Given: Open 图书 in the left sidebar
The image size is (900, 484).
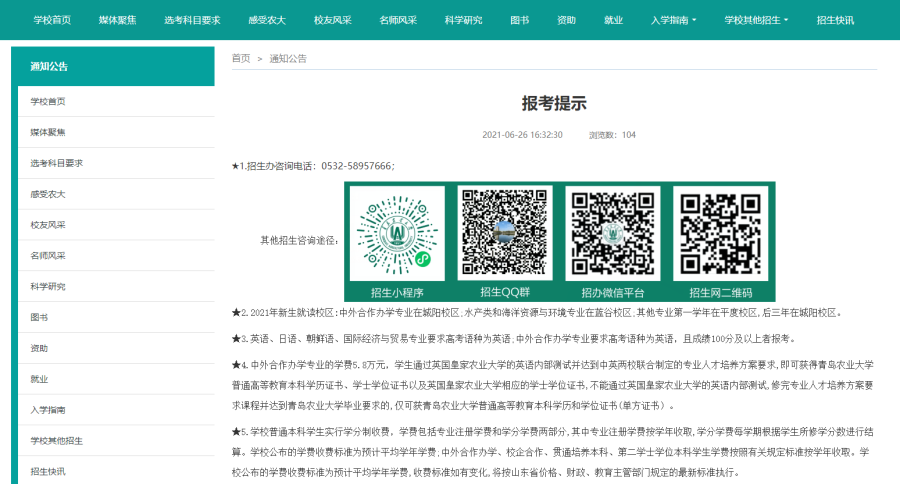Looking at the screenshot, I should pos(39,317).
